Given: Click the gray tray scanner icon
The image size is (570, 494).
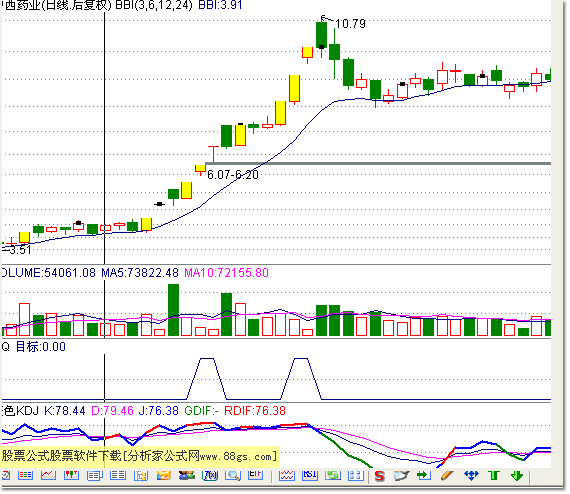Looking at the screenshot, I should pos(402,477).
